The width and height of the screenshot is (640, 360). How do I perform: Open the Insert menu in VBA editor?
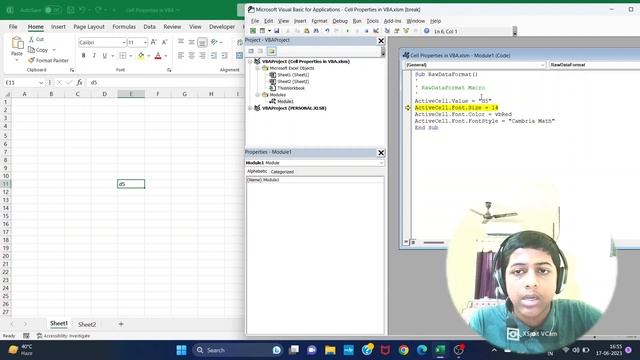click(300, 21)
